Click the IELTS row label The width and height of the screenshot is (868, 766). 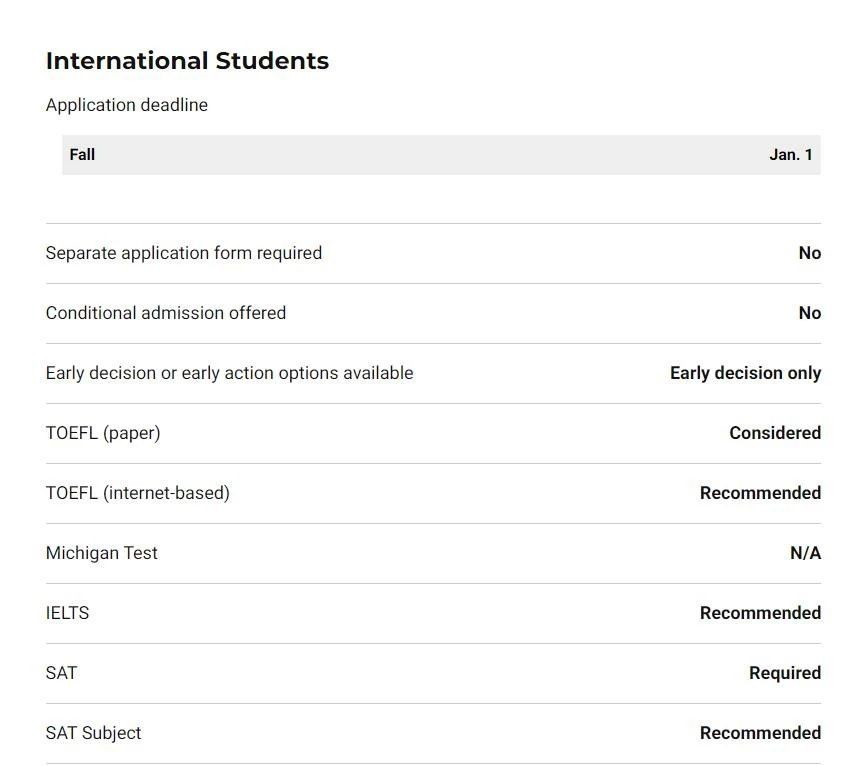click(x=67, y=613)
